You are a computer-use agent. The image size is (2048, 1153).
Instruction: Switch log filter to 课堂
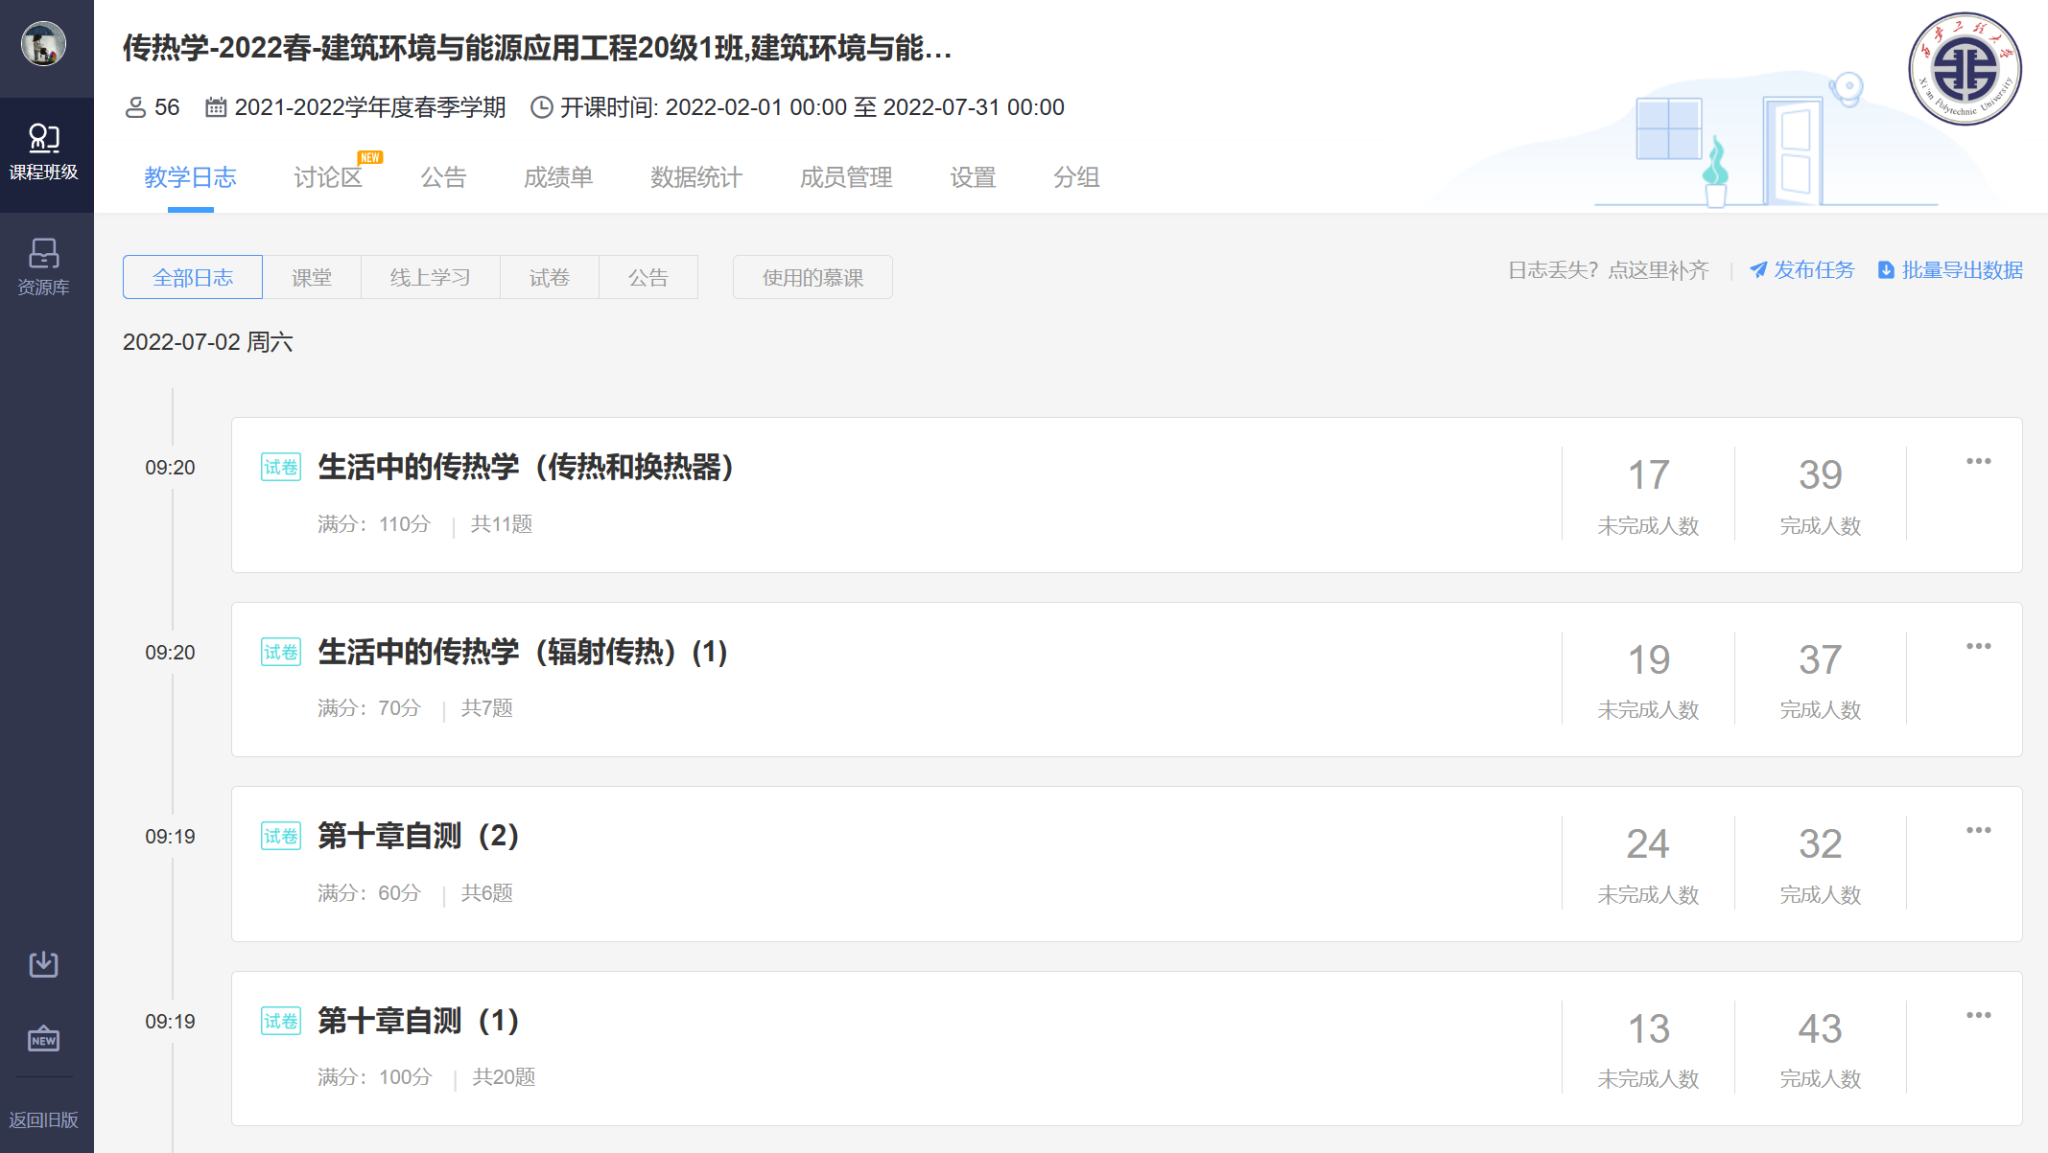point(311,277)
